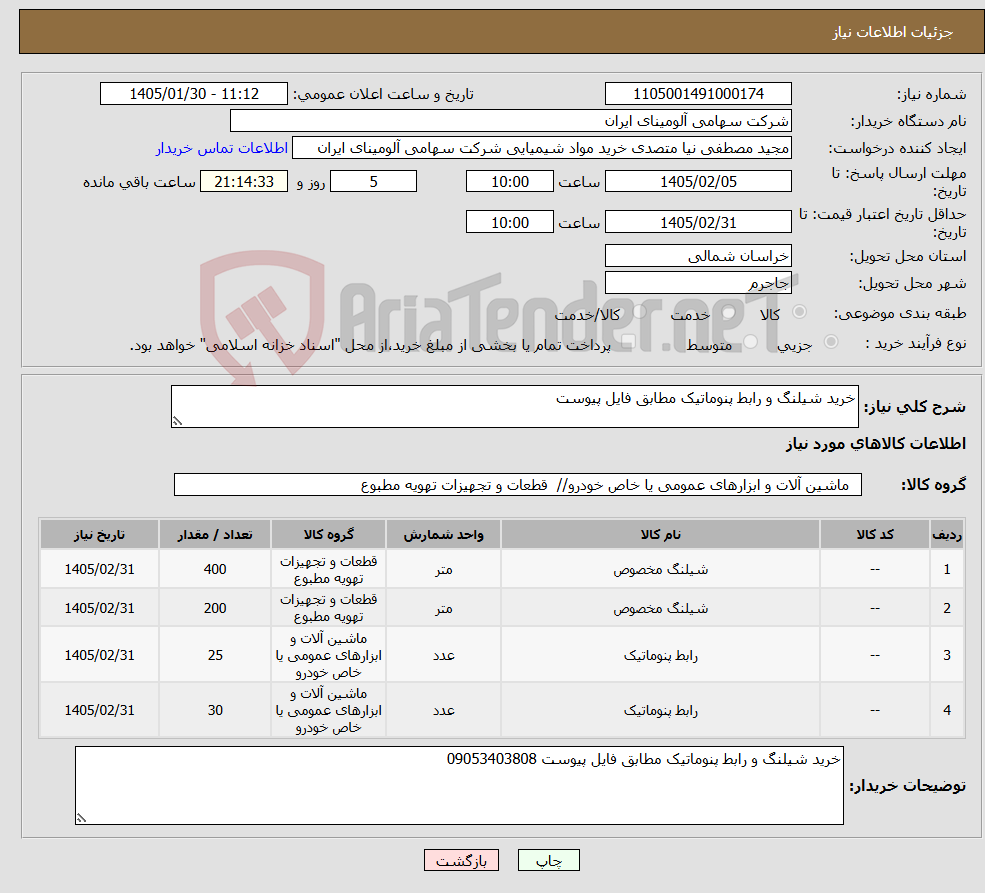The height and width of the screenshot is (893, 985).
Task: Click the request creator field
Action: pos(541,148)
